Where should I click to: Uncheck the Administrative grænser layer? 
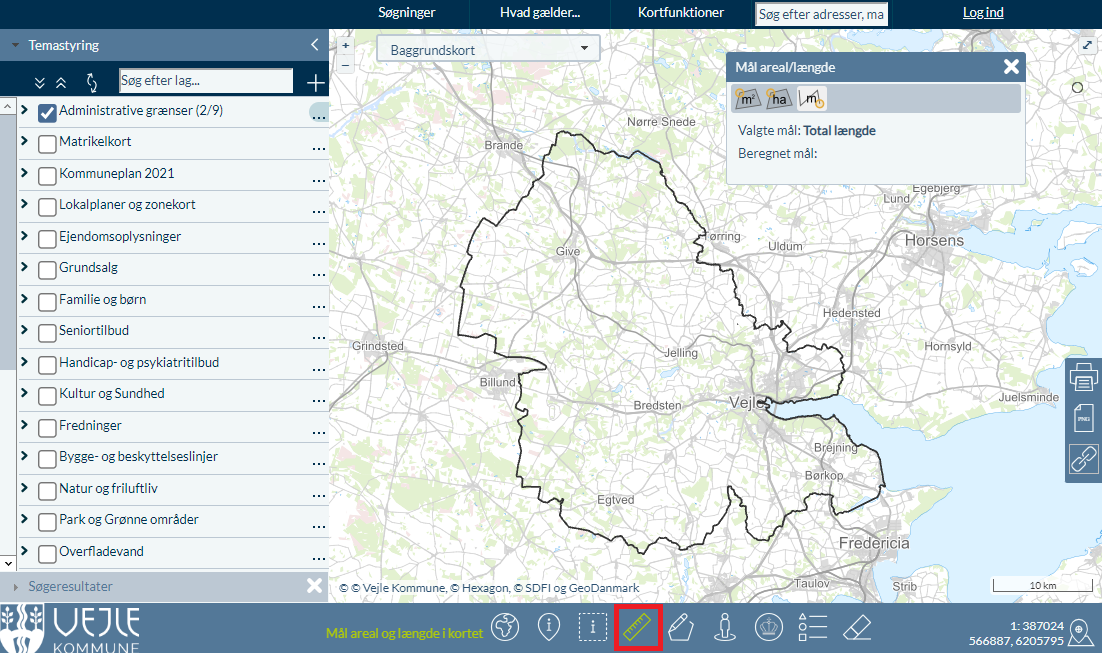(x=46, y=112)
